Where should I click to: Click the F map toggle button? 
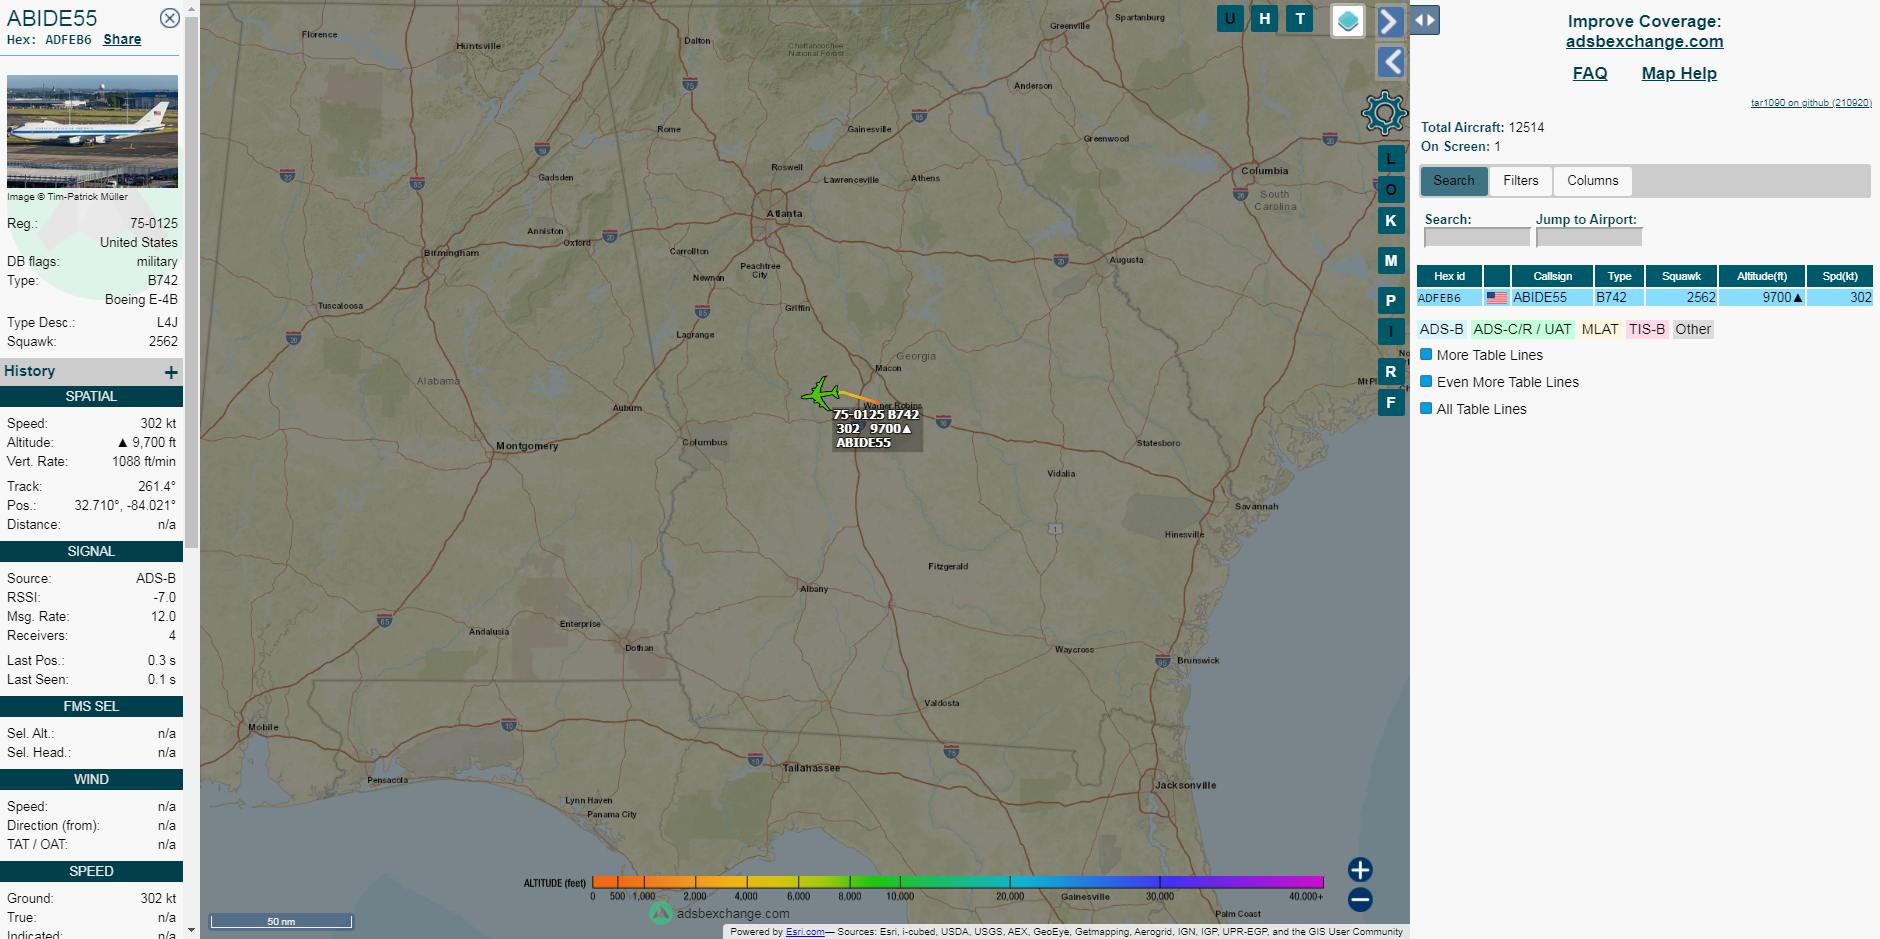tap(1391, 402)
